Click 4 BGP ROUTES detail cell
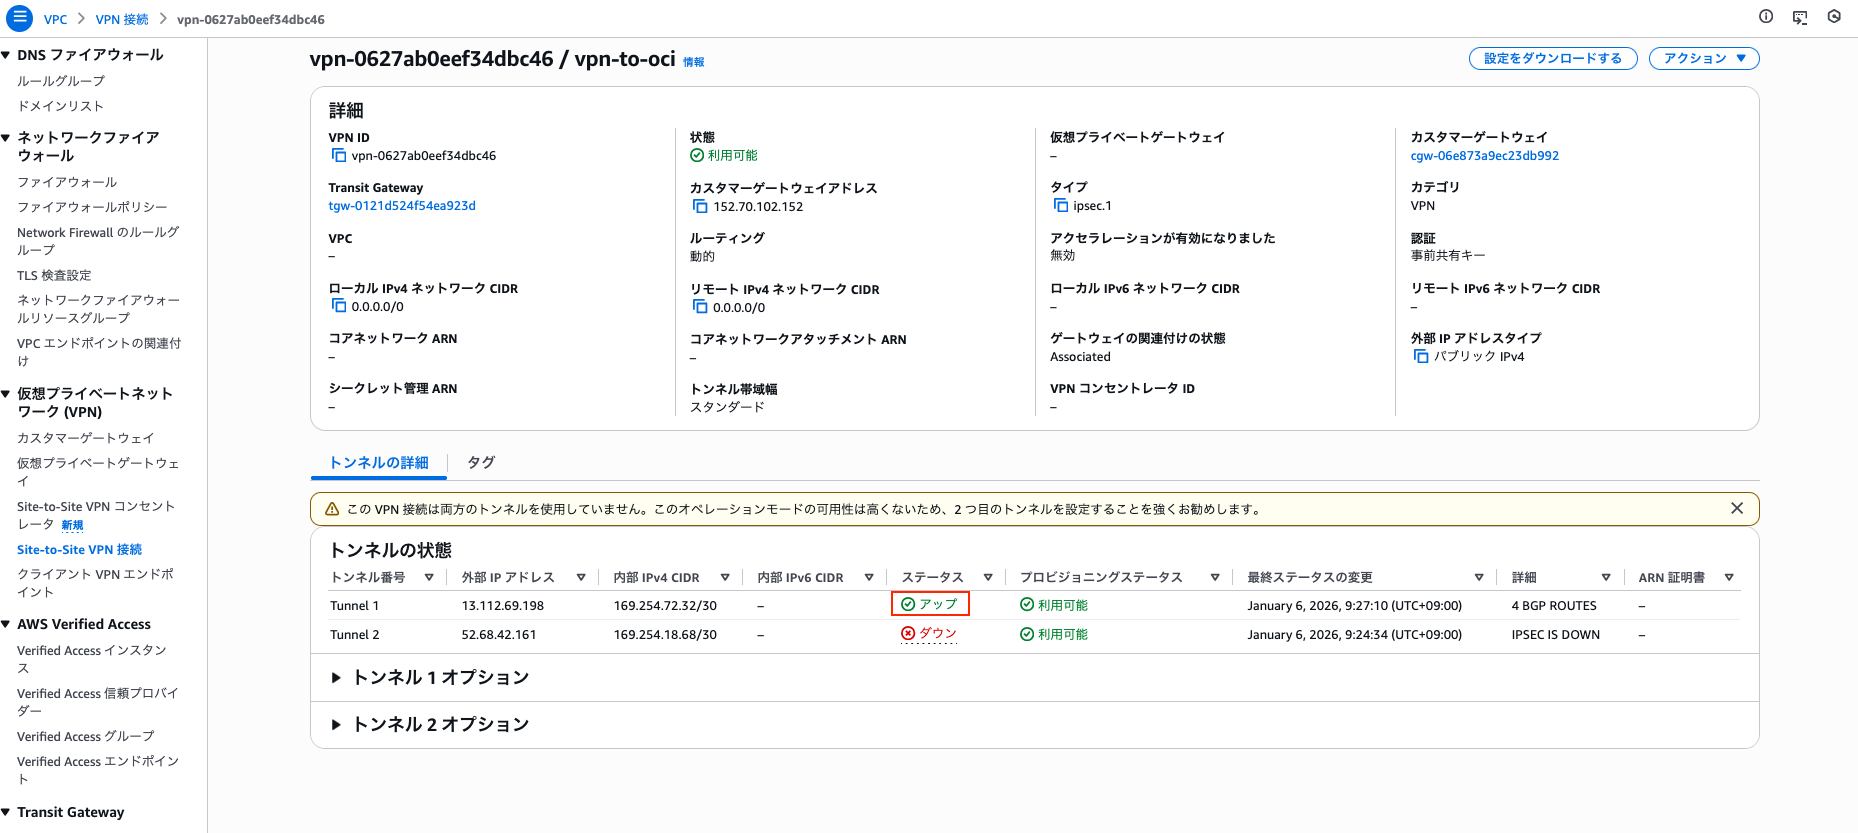 [1554, 605]
